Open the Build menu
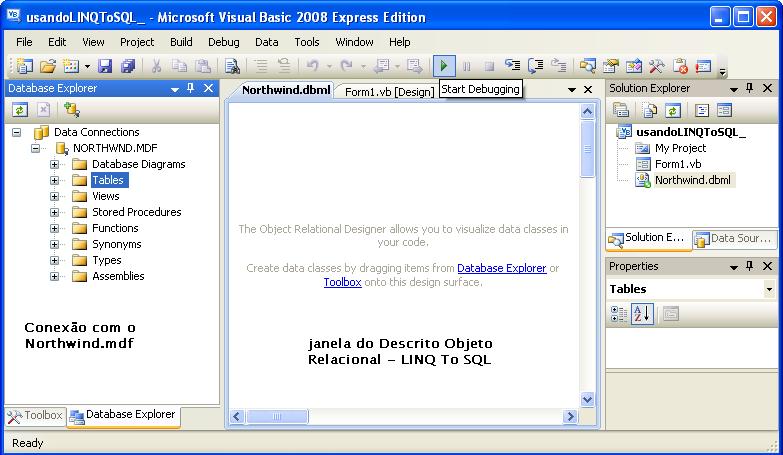This screenshot has height=455, width=783. click(x=181, y=42)
